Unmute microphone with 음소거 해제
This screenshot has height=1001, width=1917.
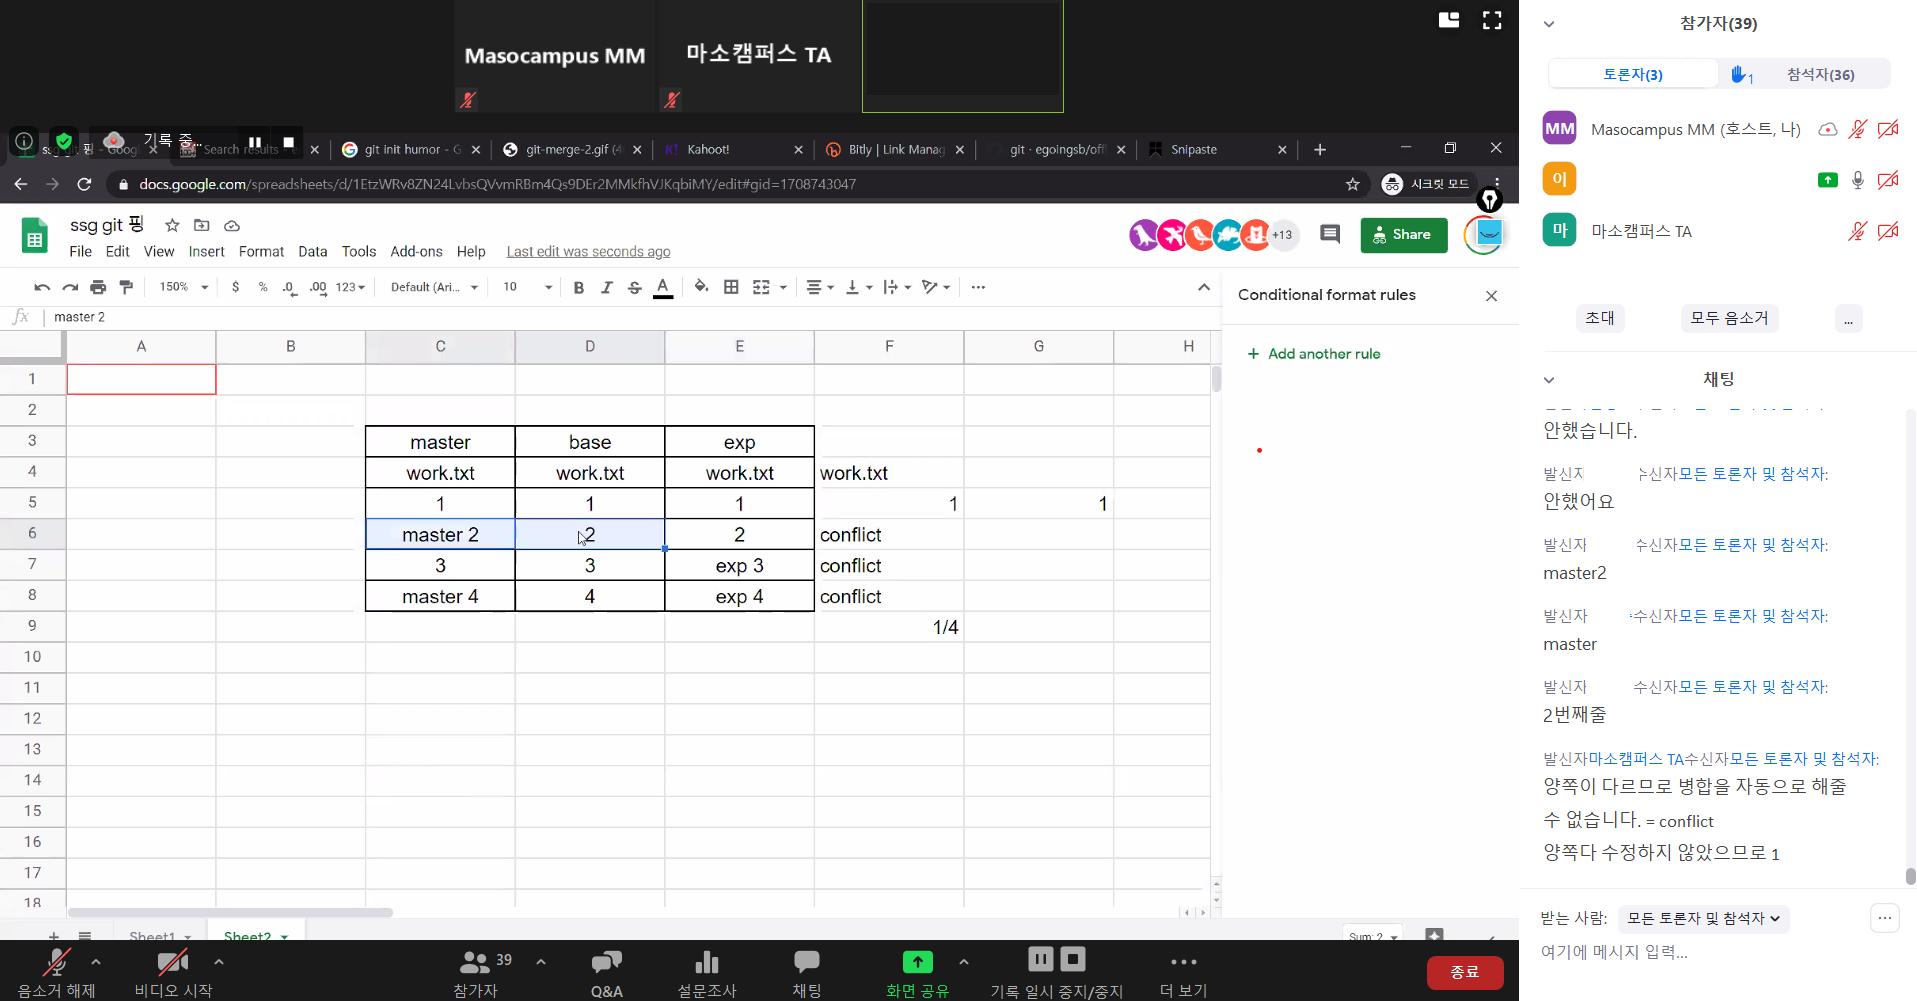pos(56,972)
